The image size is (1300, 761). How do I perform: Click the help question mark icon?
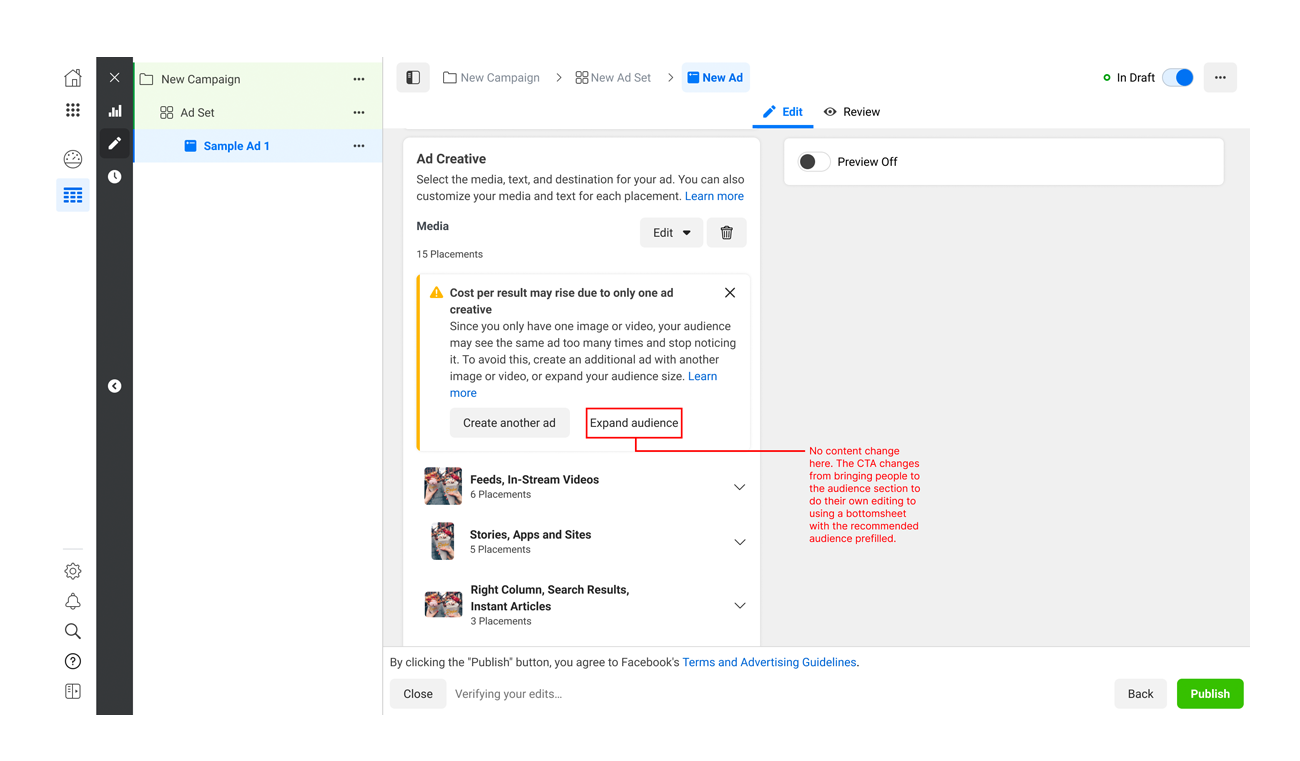73,661
